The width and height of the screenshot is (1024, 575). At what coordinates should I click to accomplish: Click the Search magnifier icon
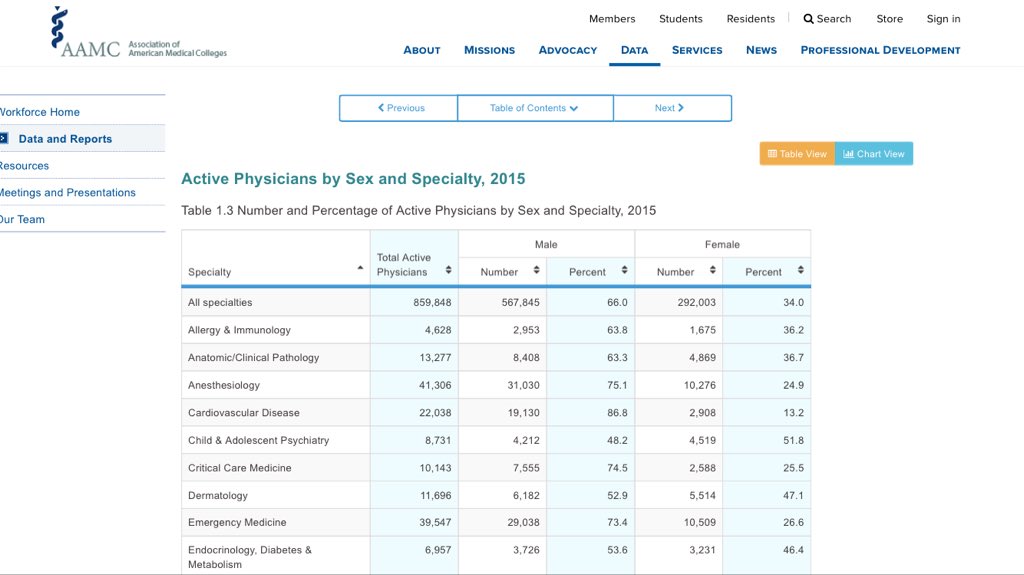808,19
